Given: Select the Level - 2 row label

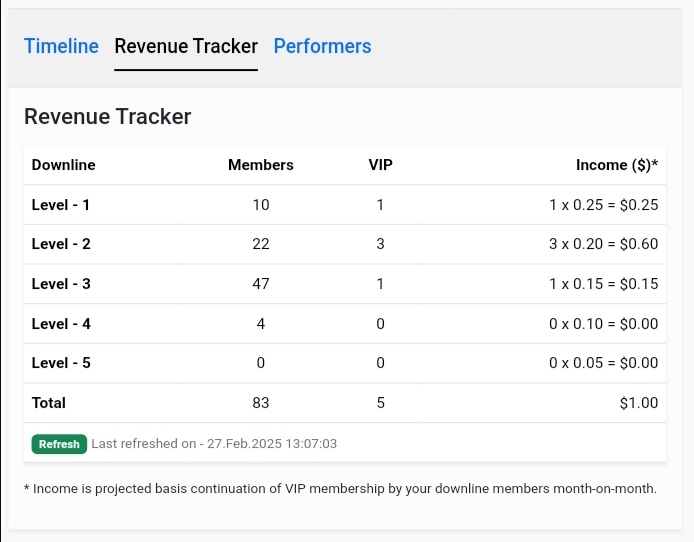Looking at the screenshot, I should pyautogui.click(x=61, y=244).
